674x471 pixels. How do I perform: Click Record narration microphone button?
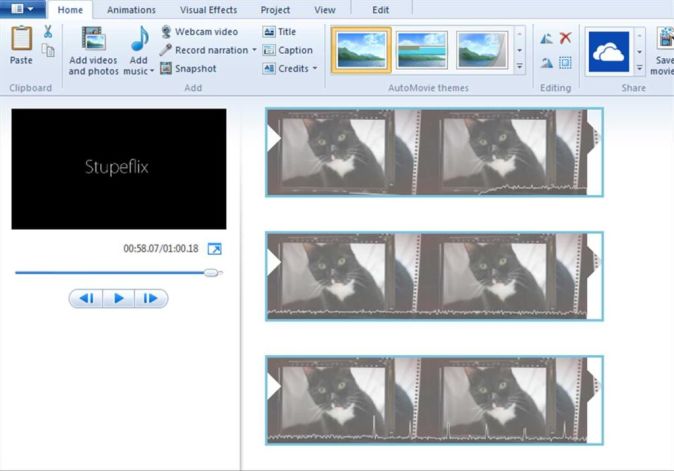(x=204, y=50)
